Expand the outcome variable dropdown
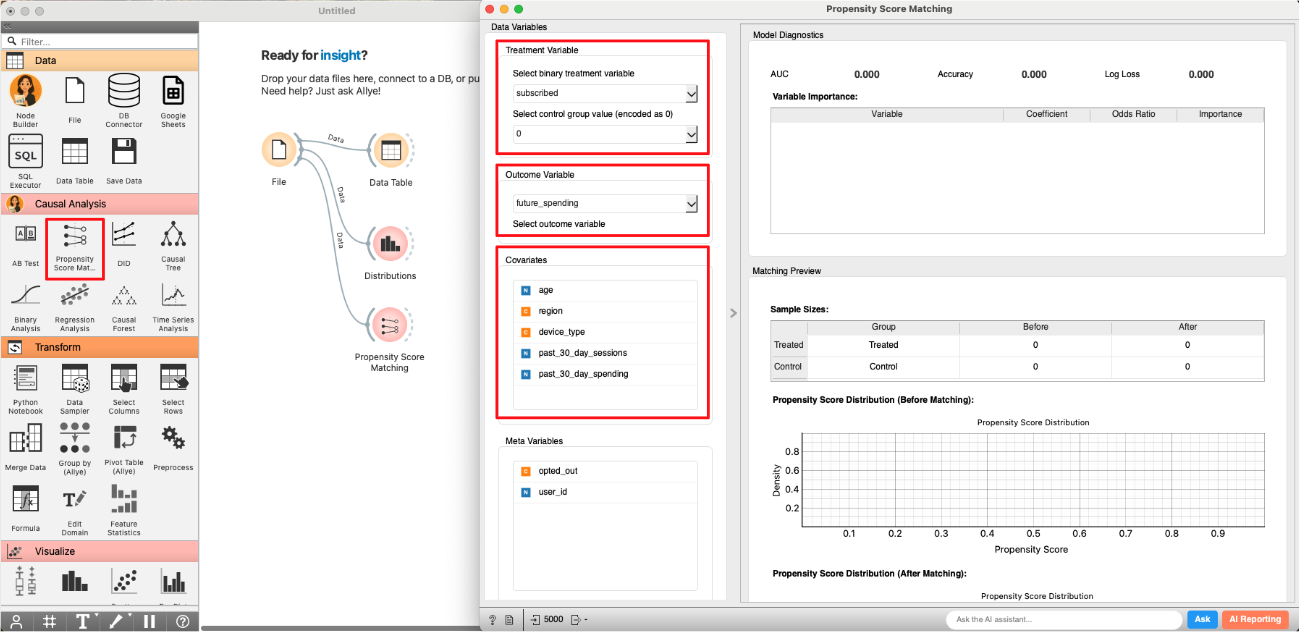Viewport: 1299px width, 632px height. point(602,203)
